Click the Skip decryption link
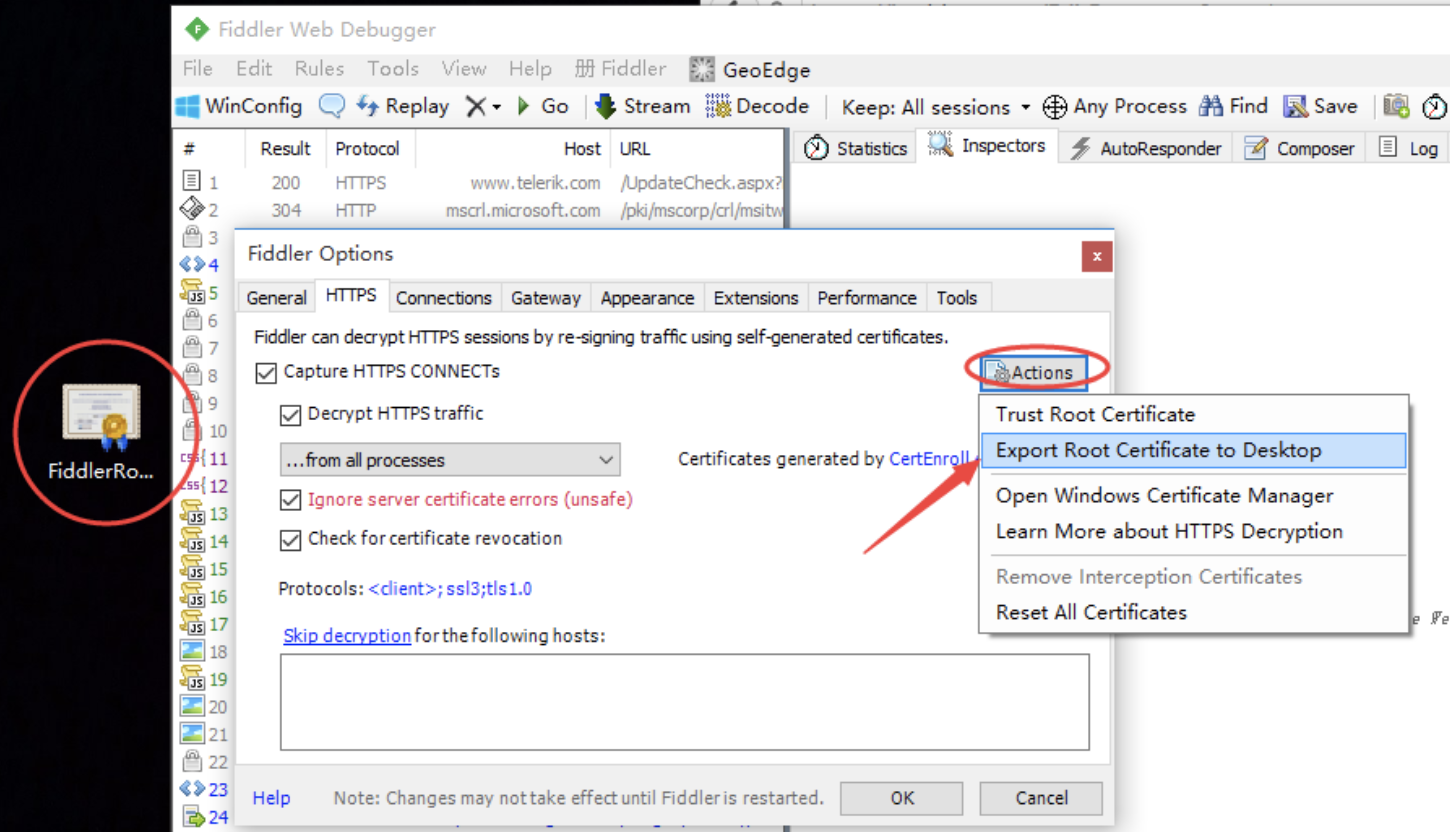Image resolution: width=1450 pixels, height=832 pixels. tap(346, 636)
